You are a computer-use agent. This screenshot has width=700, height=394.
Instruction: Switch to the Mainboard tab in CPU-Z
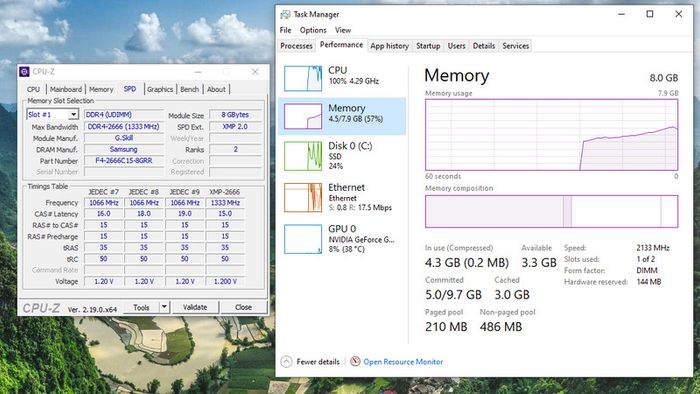[x=66, y=89]
